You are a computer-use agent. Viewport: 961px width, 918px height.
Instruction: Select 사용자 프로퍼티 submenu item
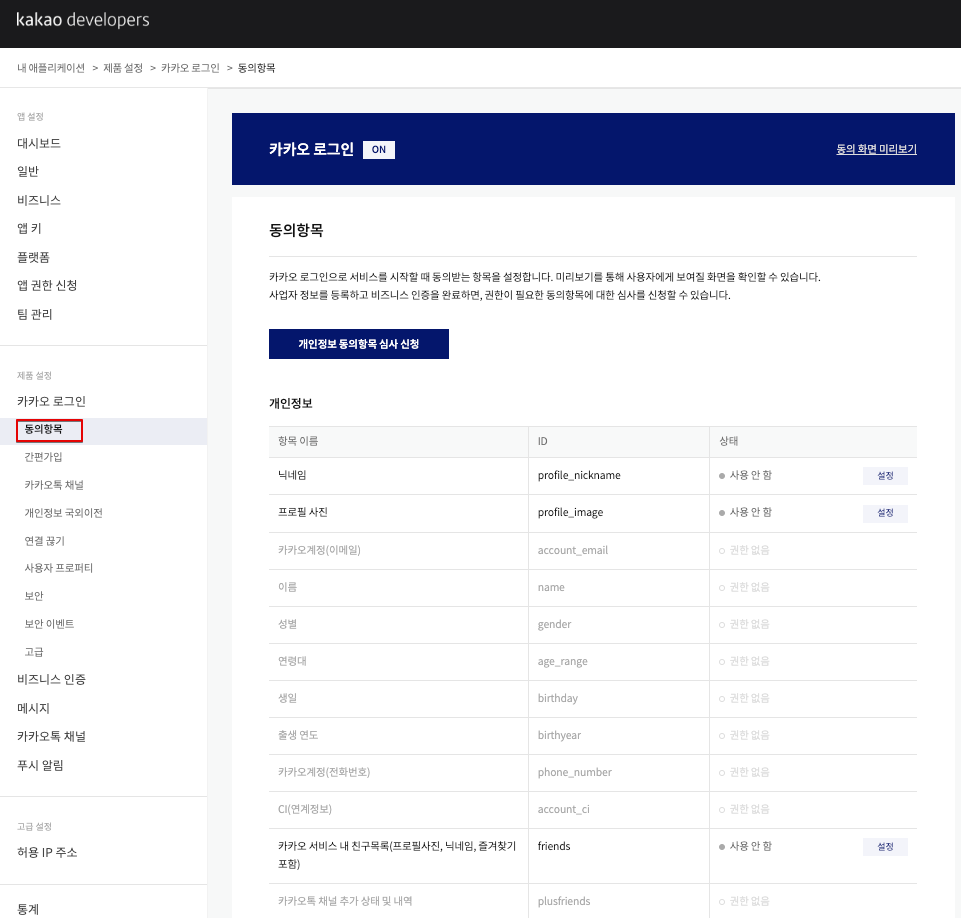tap(59, 568)
